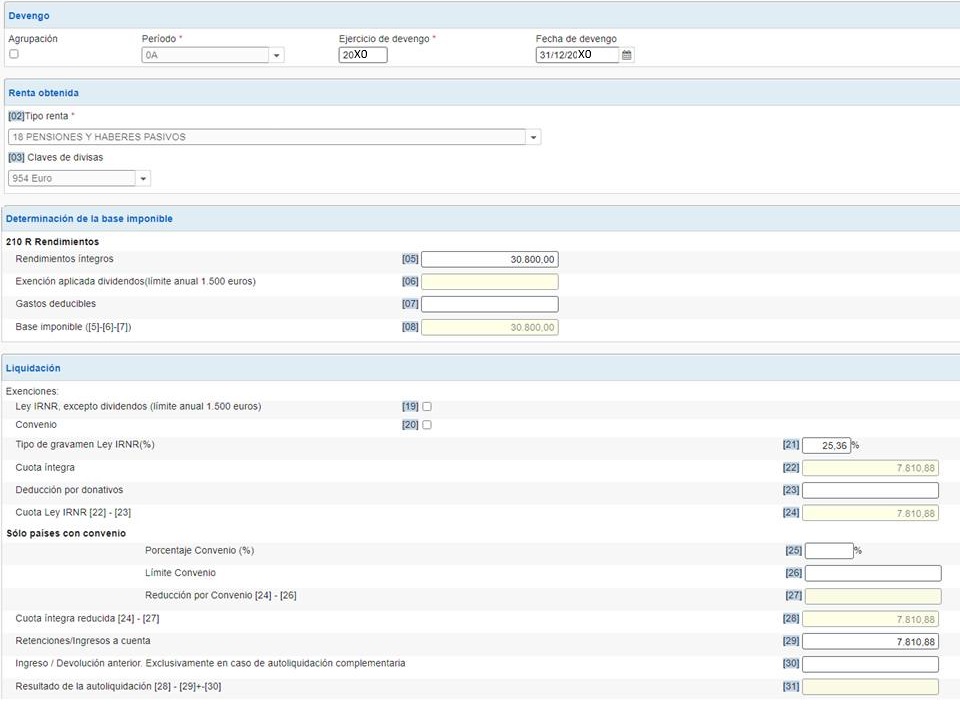This screenshot has width=960, height=707.
Task: Click Ingreso / Devolución anterior field [30]
Action: pos(871,664)
